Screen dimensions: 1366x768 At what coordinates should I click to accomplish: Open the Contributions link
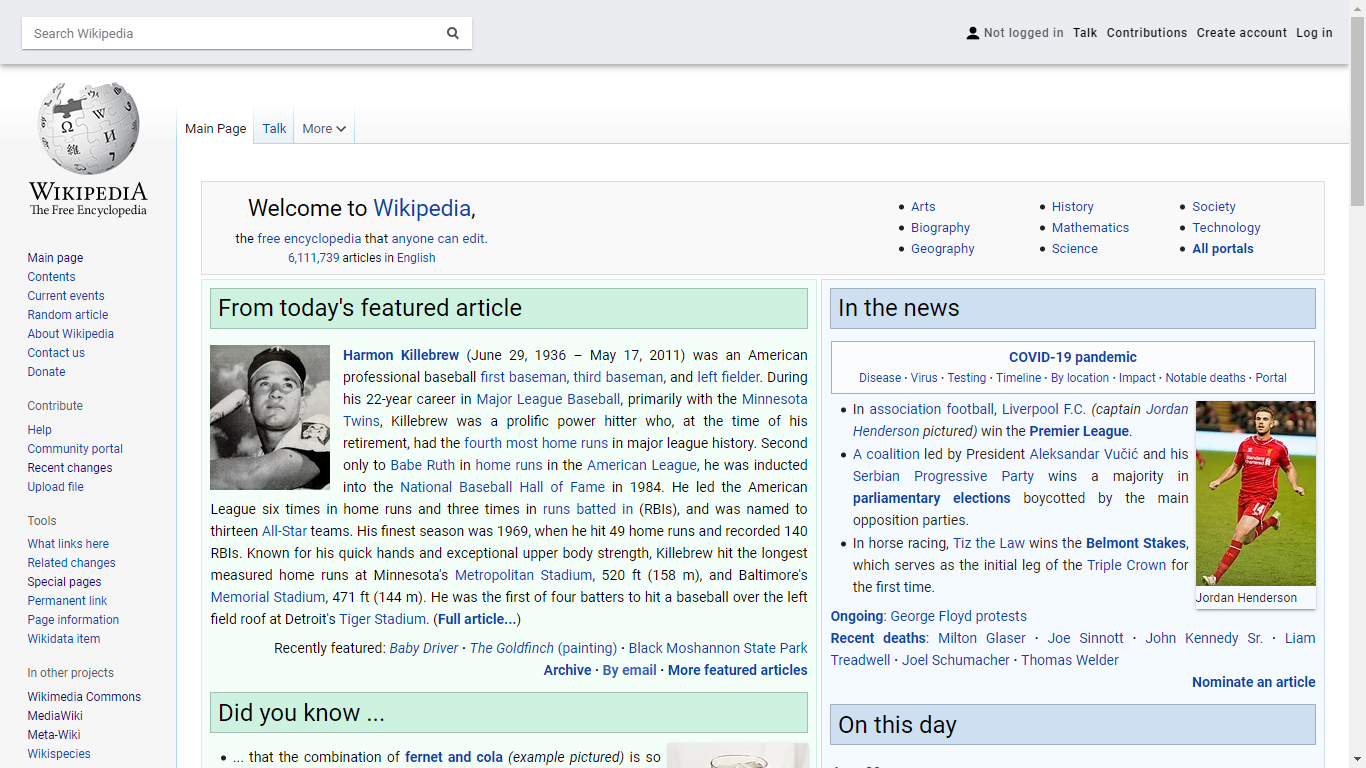click(x=1147, y=33)
